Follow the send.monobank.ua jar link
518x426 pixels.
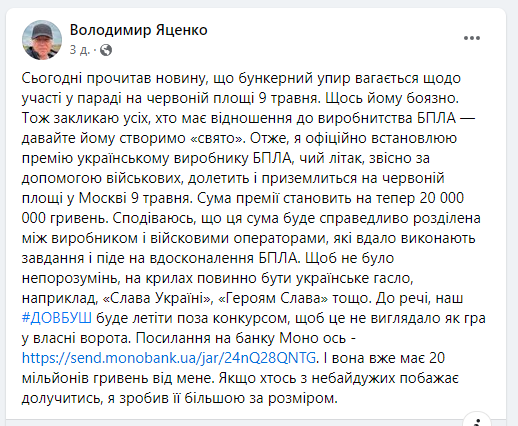click(169, 358)
